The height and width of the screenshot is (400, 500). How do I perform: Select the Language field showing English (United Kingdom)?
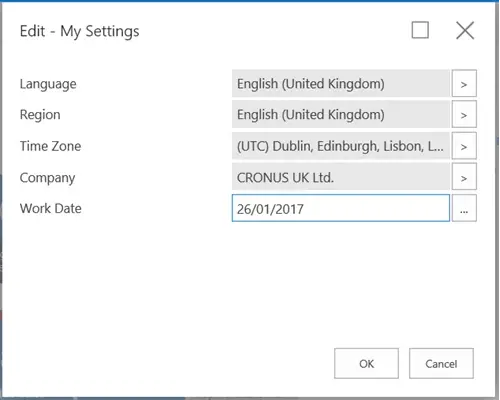341,83
